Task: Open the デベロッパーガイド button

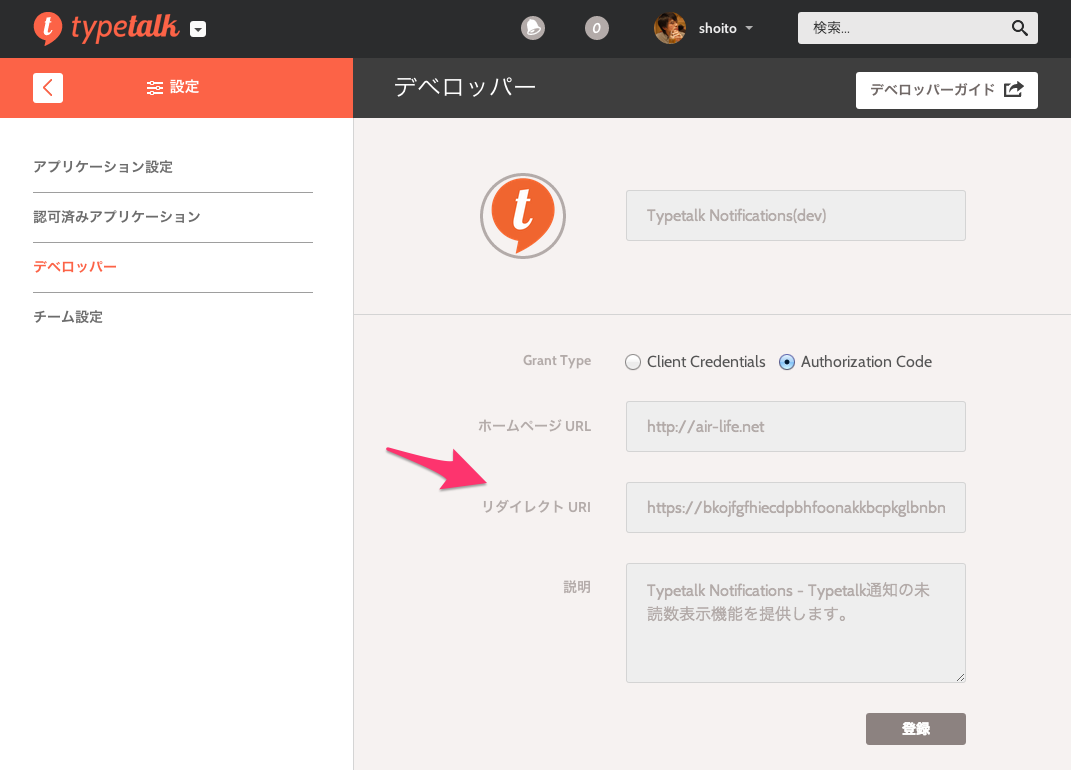Action: pyautogui.click(x=946, y=90)
